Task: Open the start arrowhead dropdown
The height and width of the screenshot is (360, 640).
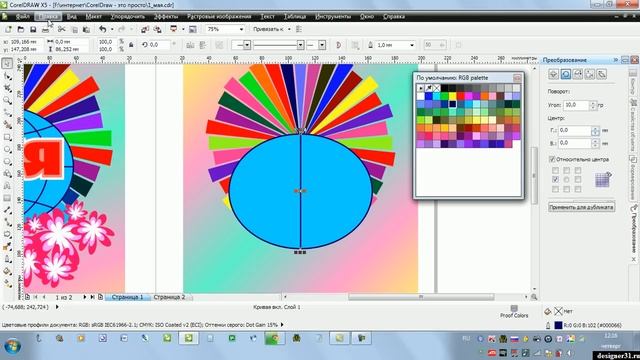Action: coord(247,45)
